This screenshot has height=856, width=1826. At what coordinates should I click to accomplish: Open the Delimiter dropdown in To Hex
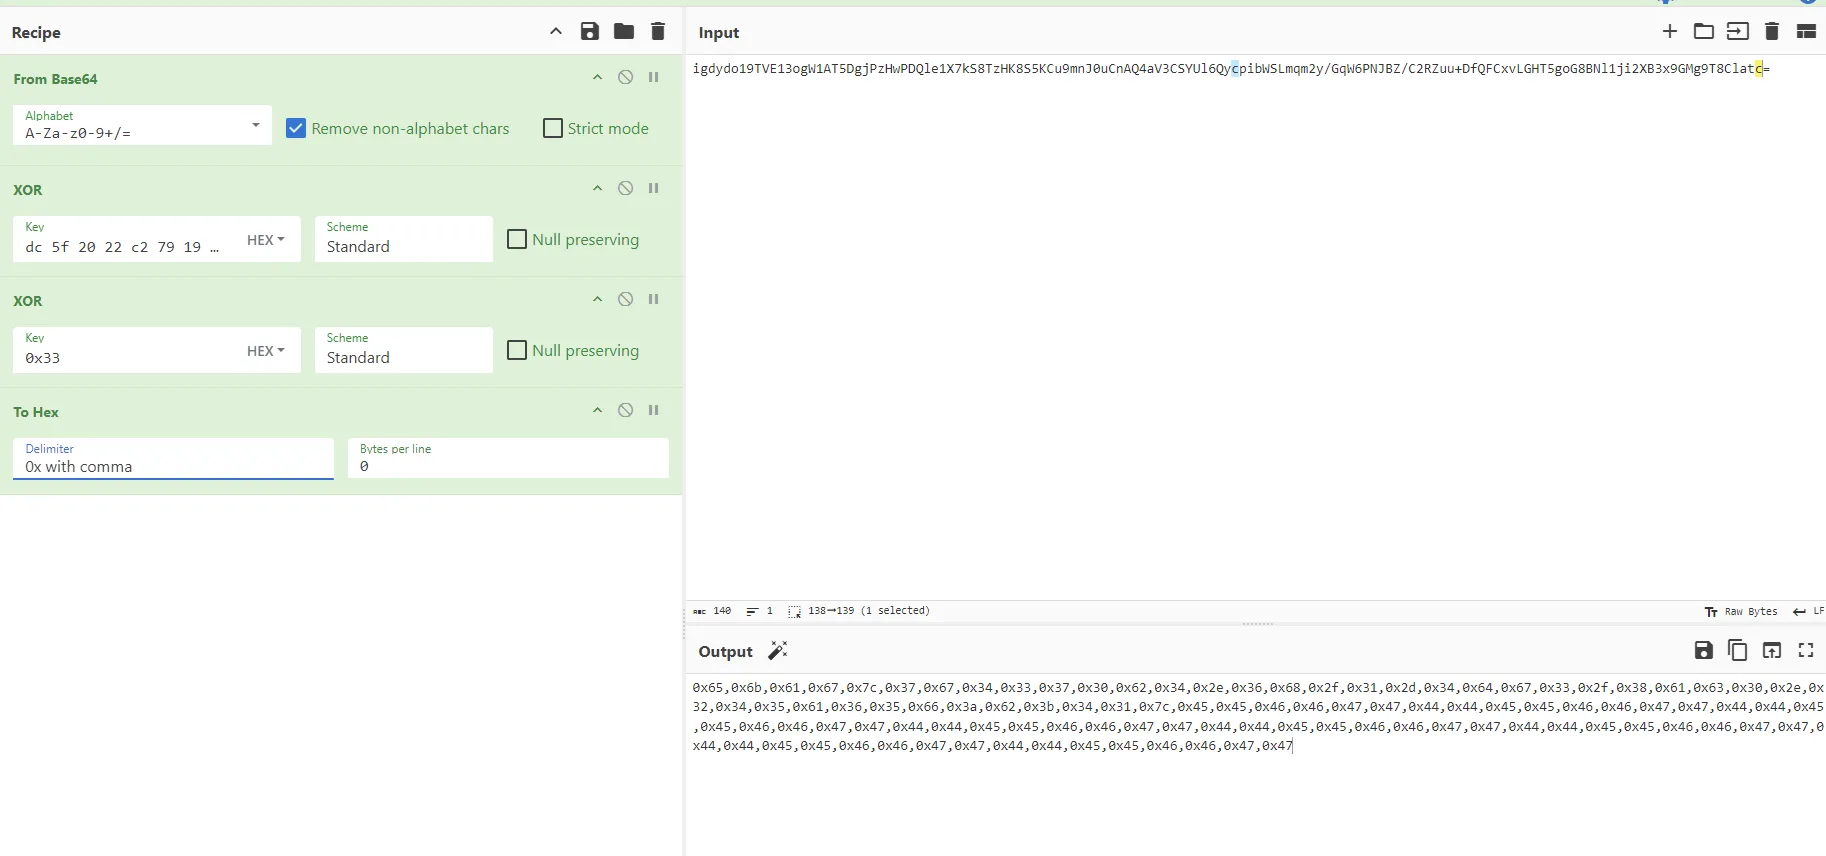point(173,459)
